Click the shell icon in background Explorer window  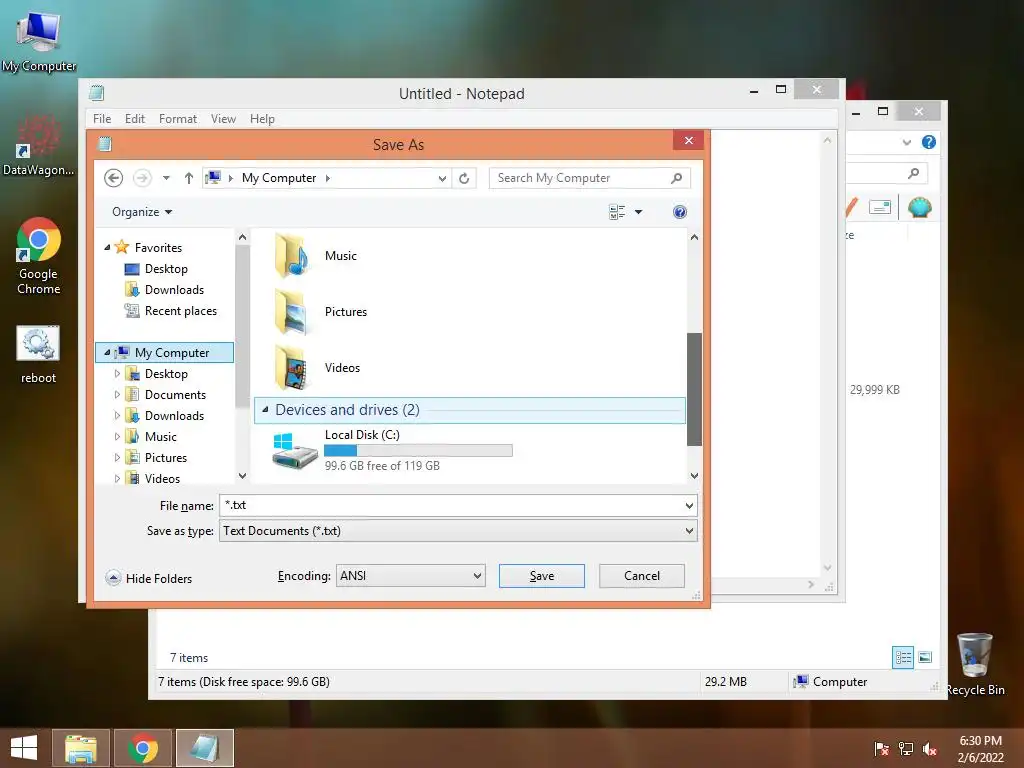coord(919,208)
